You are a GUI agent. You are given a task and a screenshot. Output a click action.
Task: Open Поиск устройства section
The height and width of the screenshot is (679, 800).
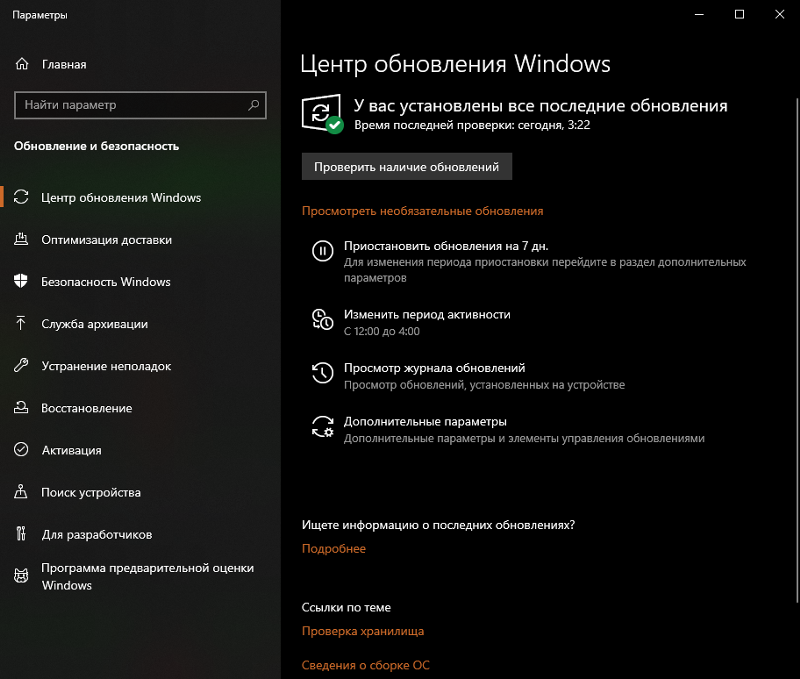[91, 492]
